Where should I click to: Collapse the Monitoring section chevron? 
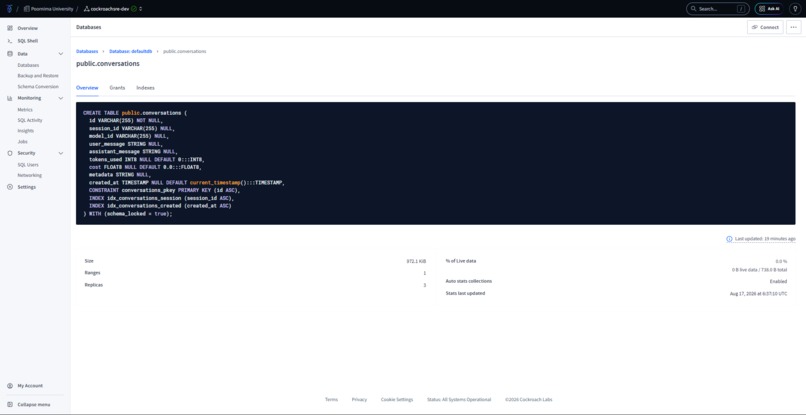pyautogui.click(x=61, y=98)
